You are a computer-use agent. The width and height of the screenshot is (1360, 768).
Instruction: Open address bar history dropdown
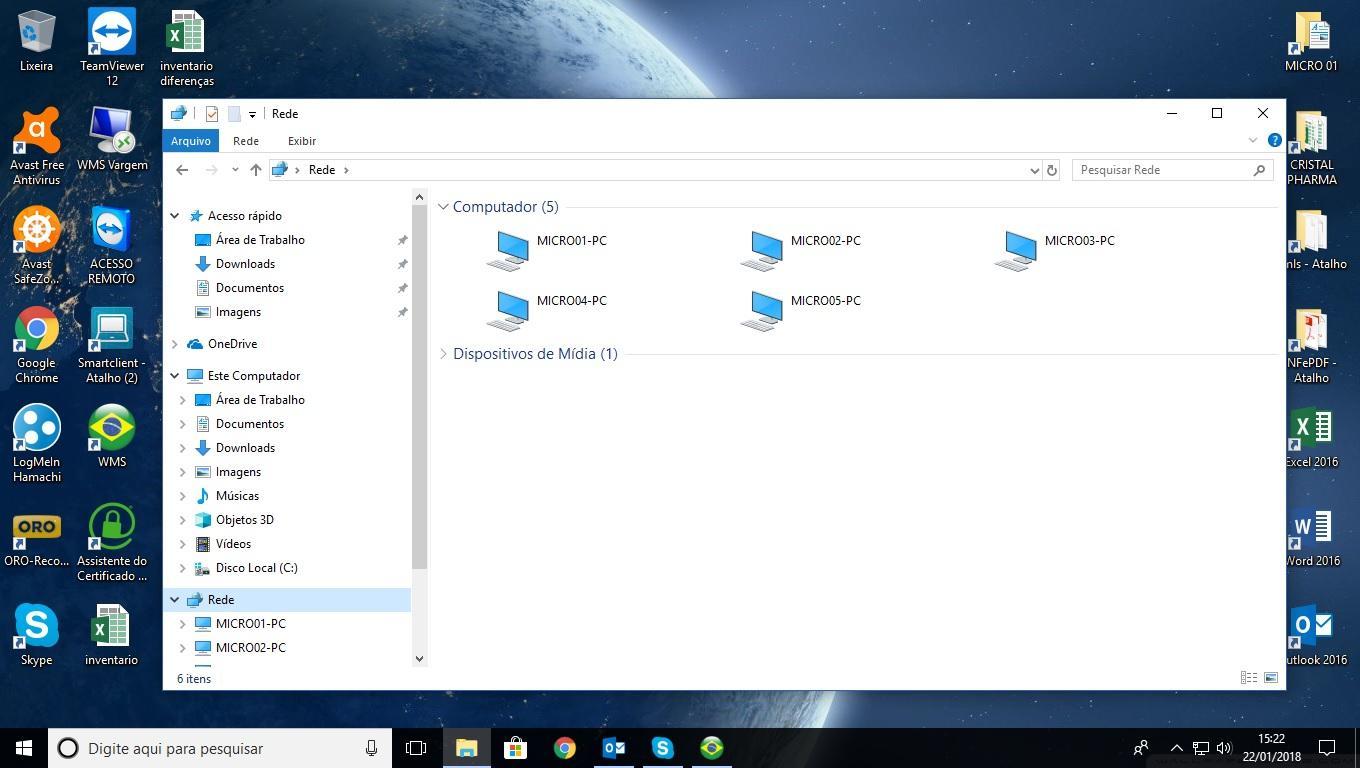click(1034, 170)
